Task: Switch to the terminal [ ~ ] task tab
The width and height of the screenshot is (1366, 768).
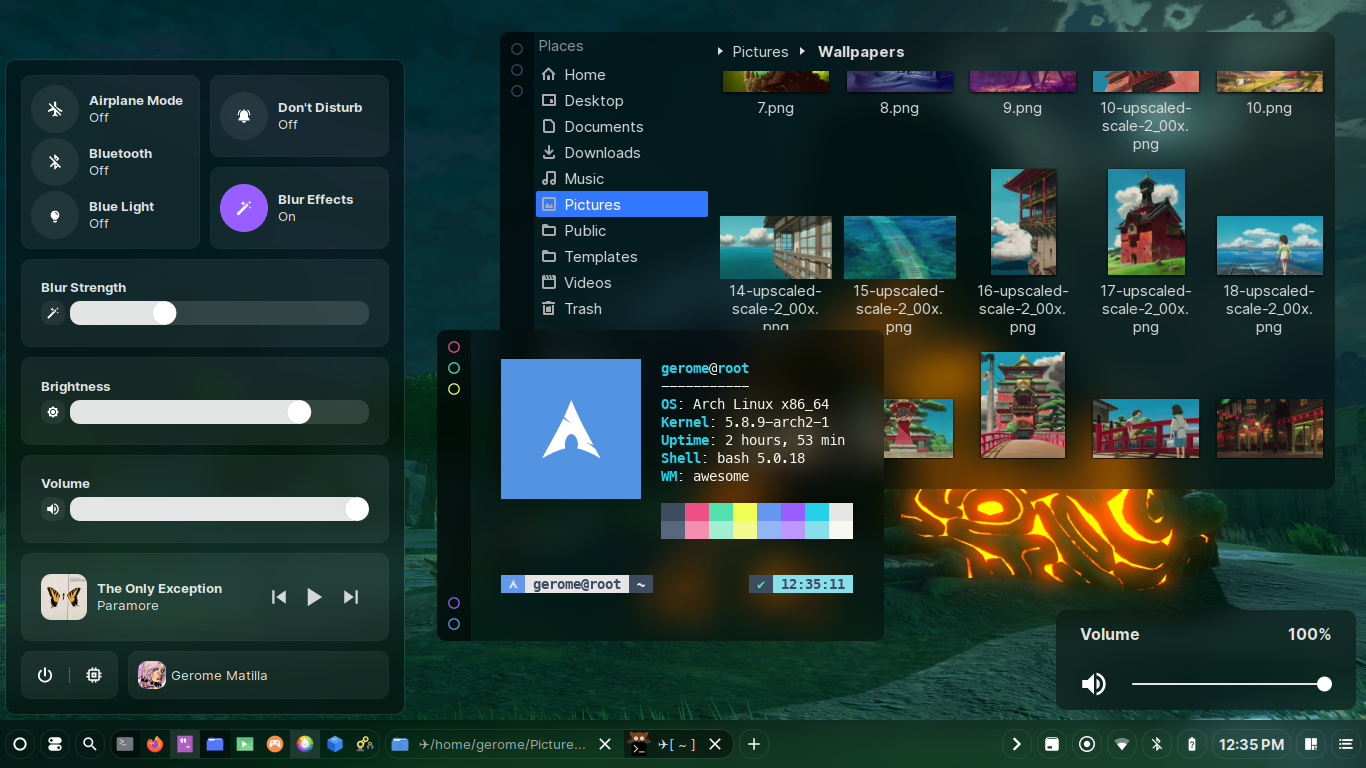Action: 675,744
